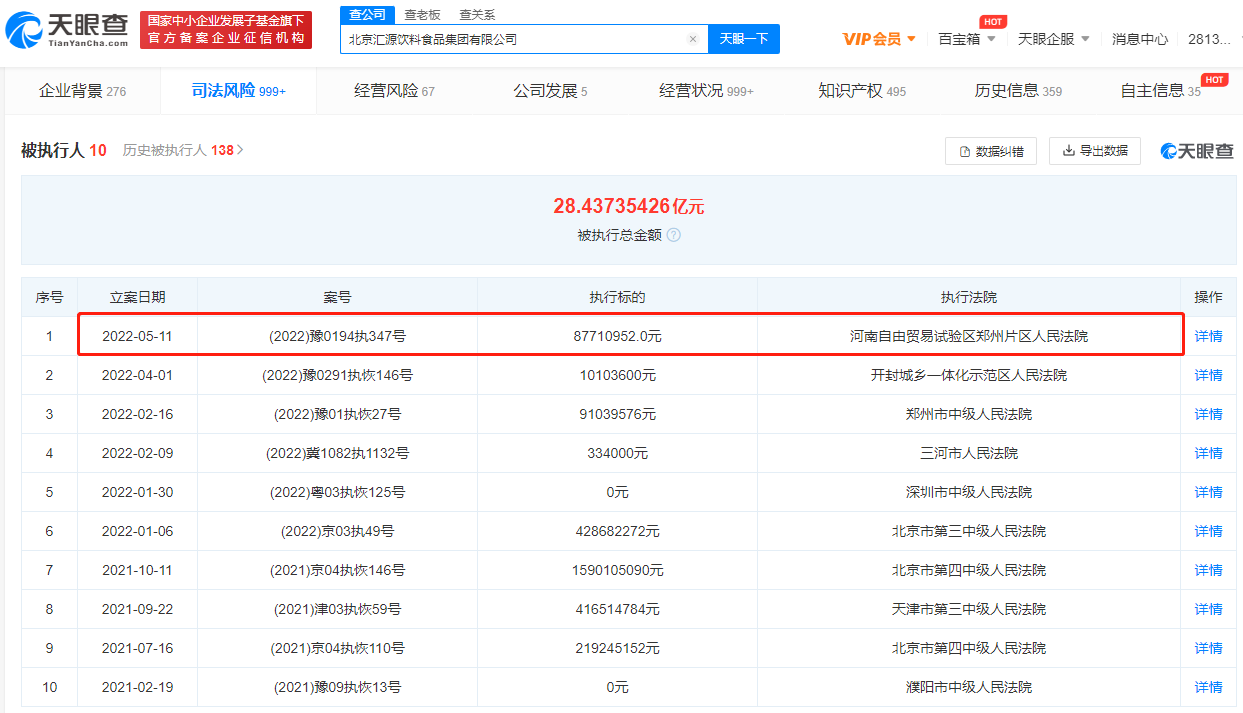The image size is (1243, 713).
Task: Select the 查关系 search tab
Action: coord(477,14)
